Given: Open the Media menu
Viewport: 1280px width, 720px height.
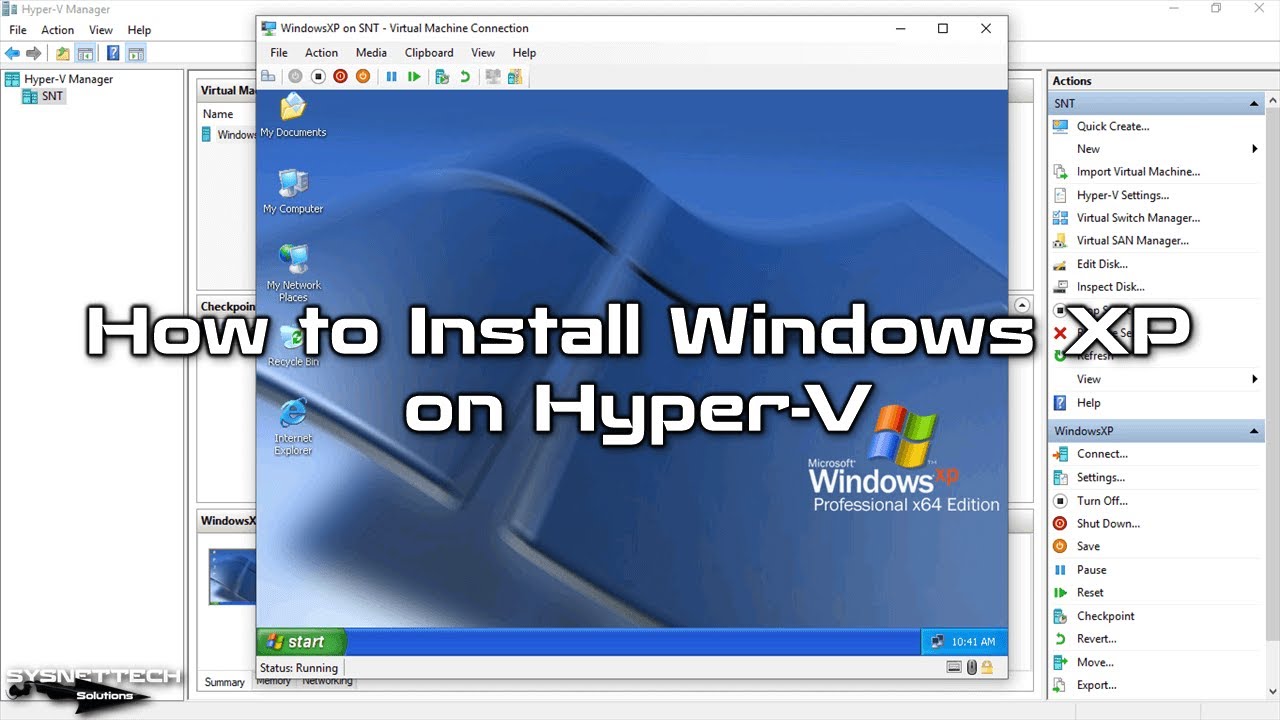Looking at the screenshot, I should click(371, 53).
